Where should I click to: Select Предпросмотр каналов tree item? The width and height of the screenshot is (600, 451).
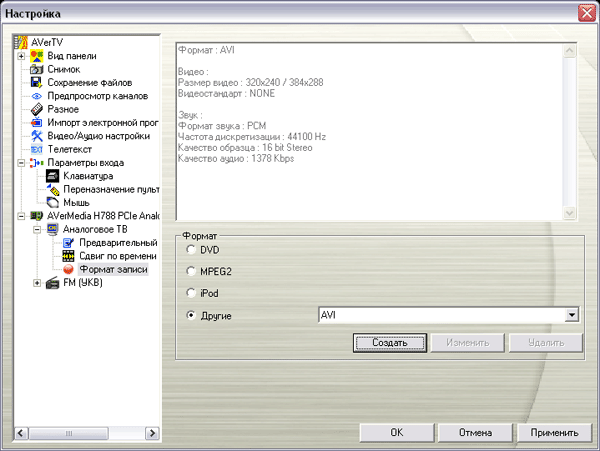point(98,96)
